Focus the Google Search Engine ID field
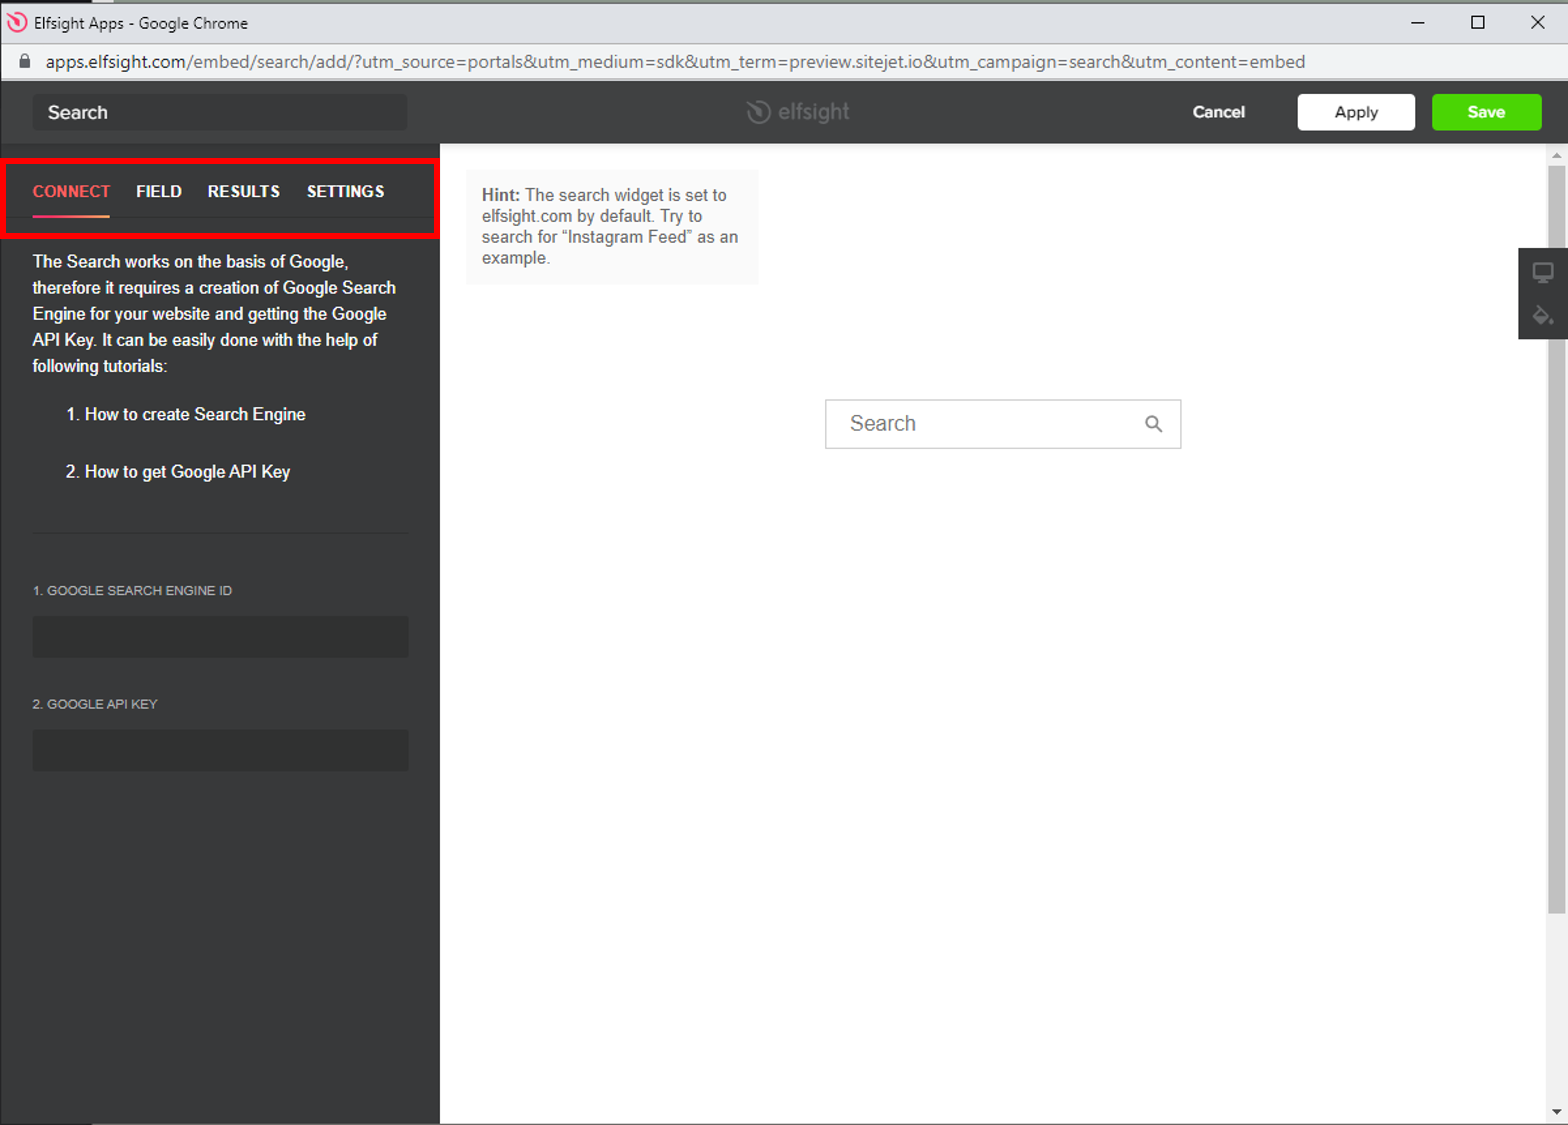Viewport: 1568px width, 1125px height. click(220, 637)
